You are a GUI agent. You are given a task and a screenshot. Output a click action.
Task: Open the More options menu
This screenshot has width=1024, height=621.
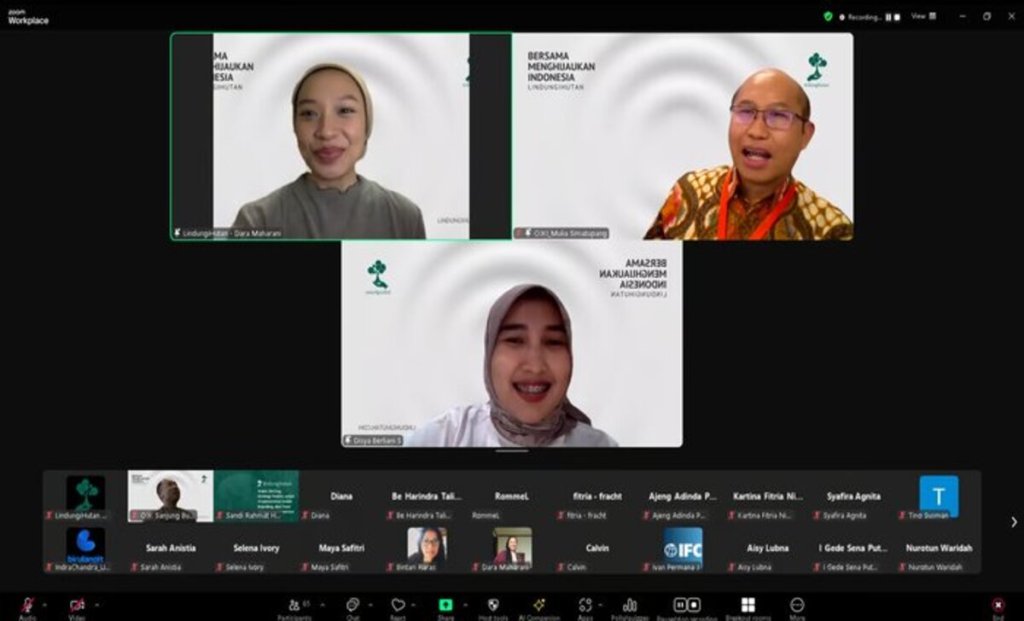click(795, 605)
